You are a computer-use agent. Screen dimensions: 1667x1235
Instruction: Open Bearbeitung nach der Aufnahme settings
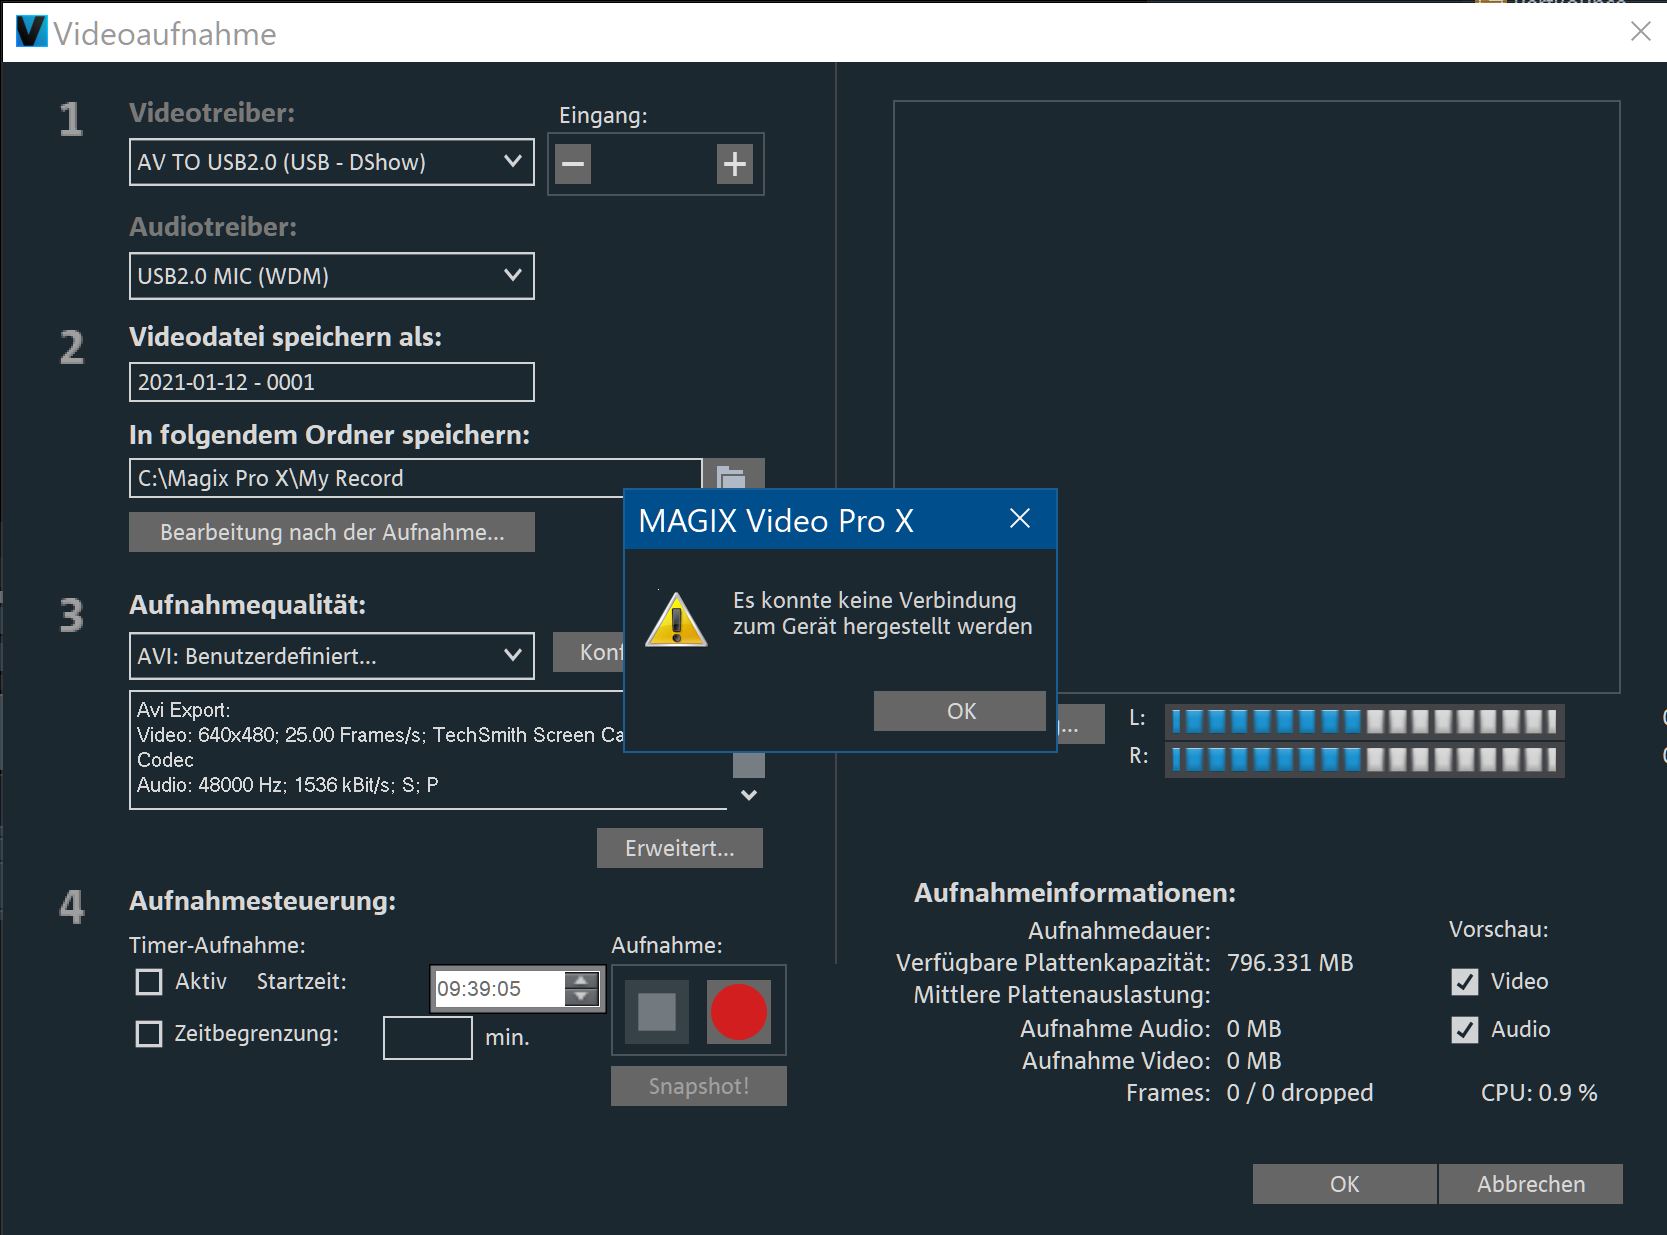[x=332, y=532]
